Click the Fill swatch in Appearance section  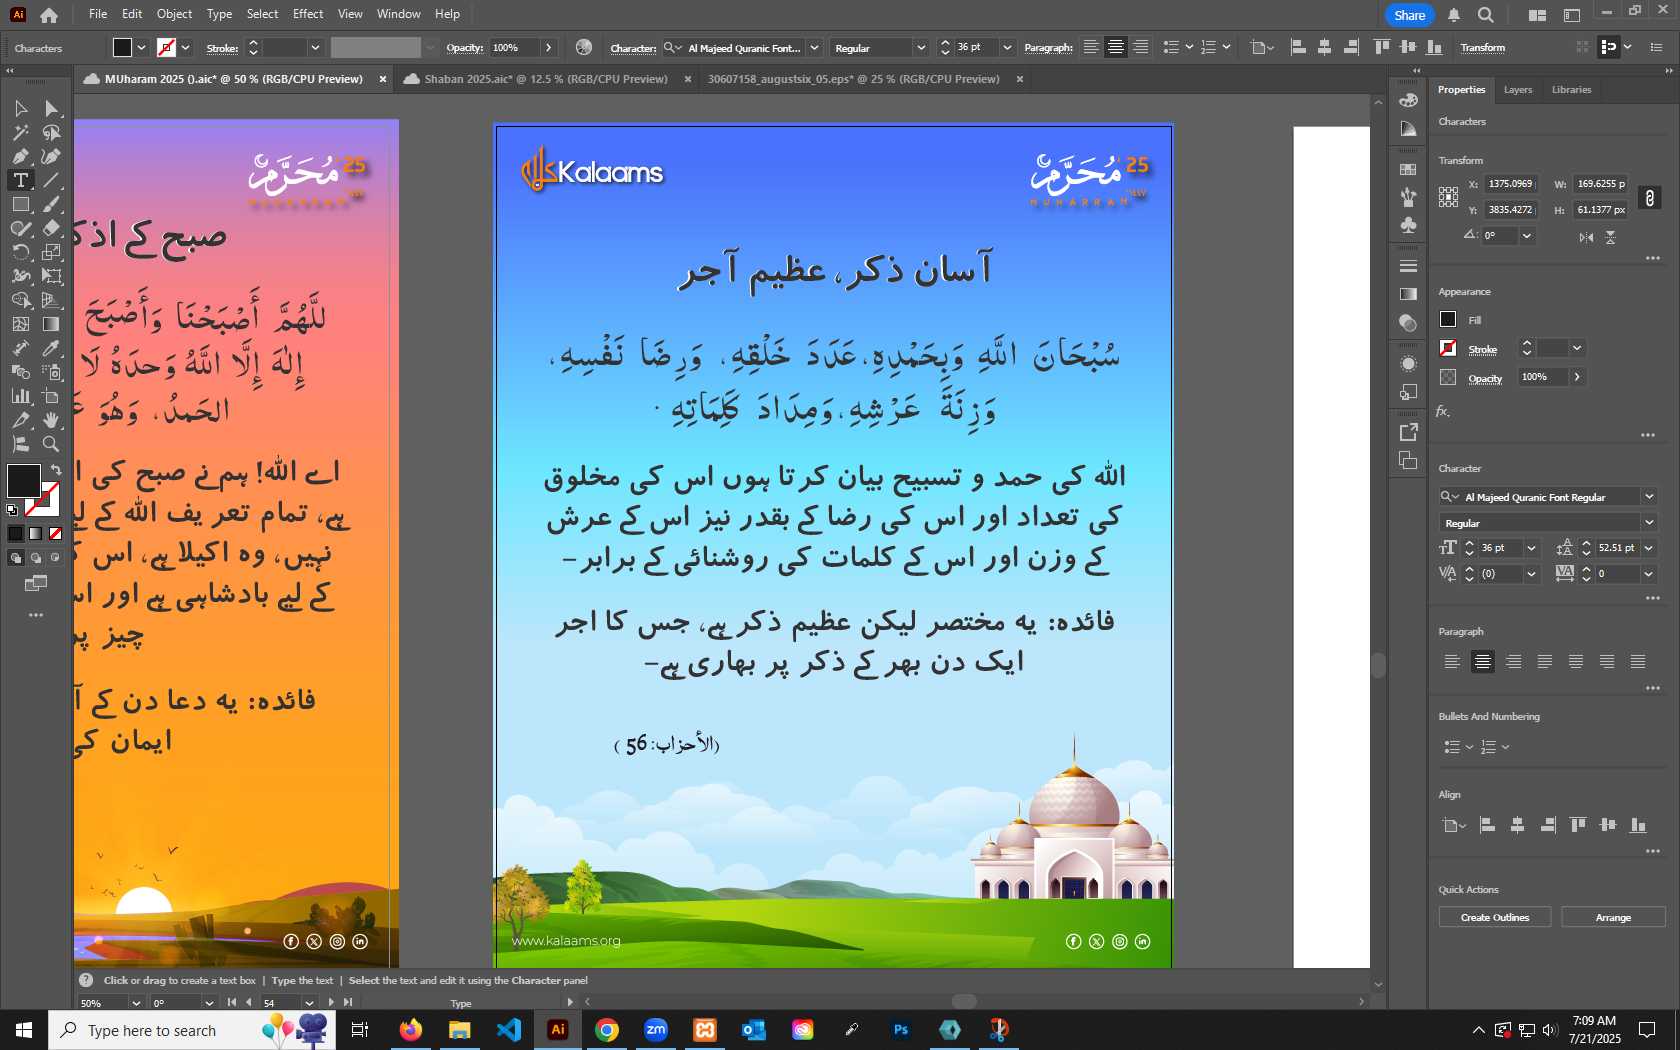[x=1448, y=319]
